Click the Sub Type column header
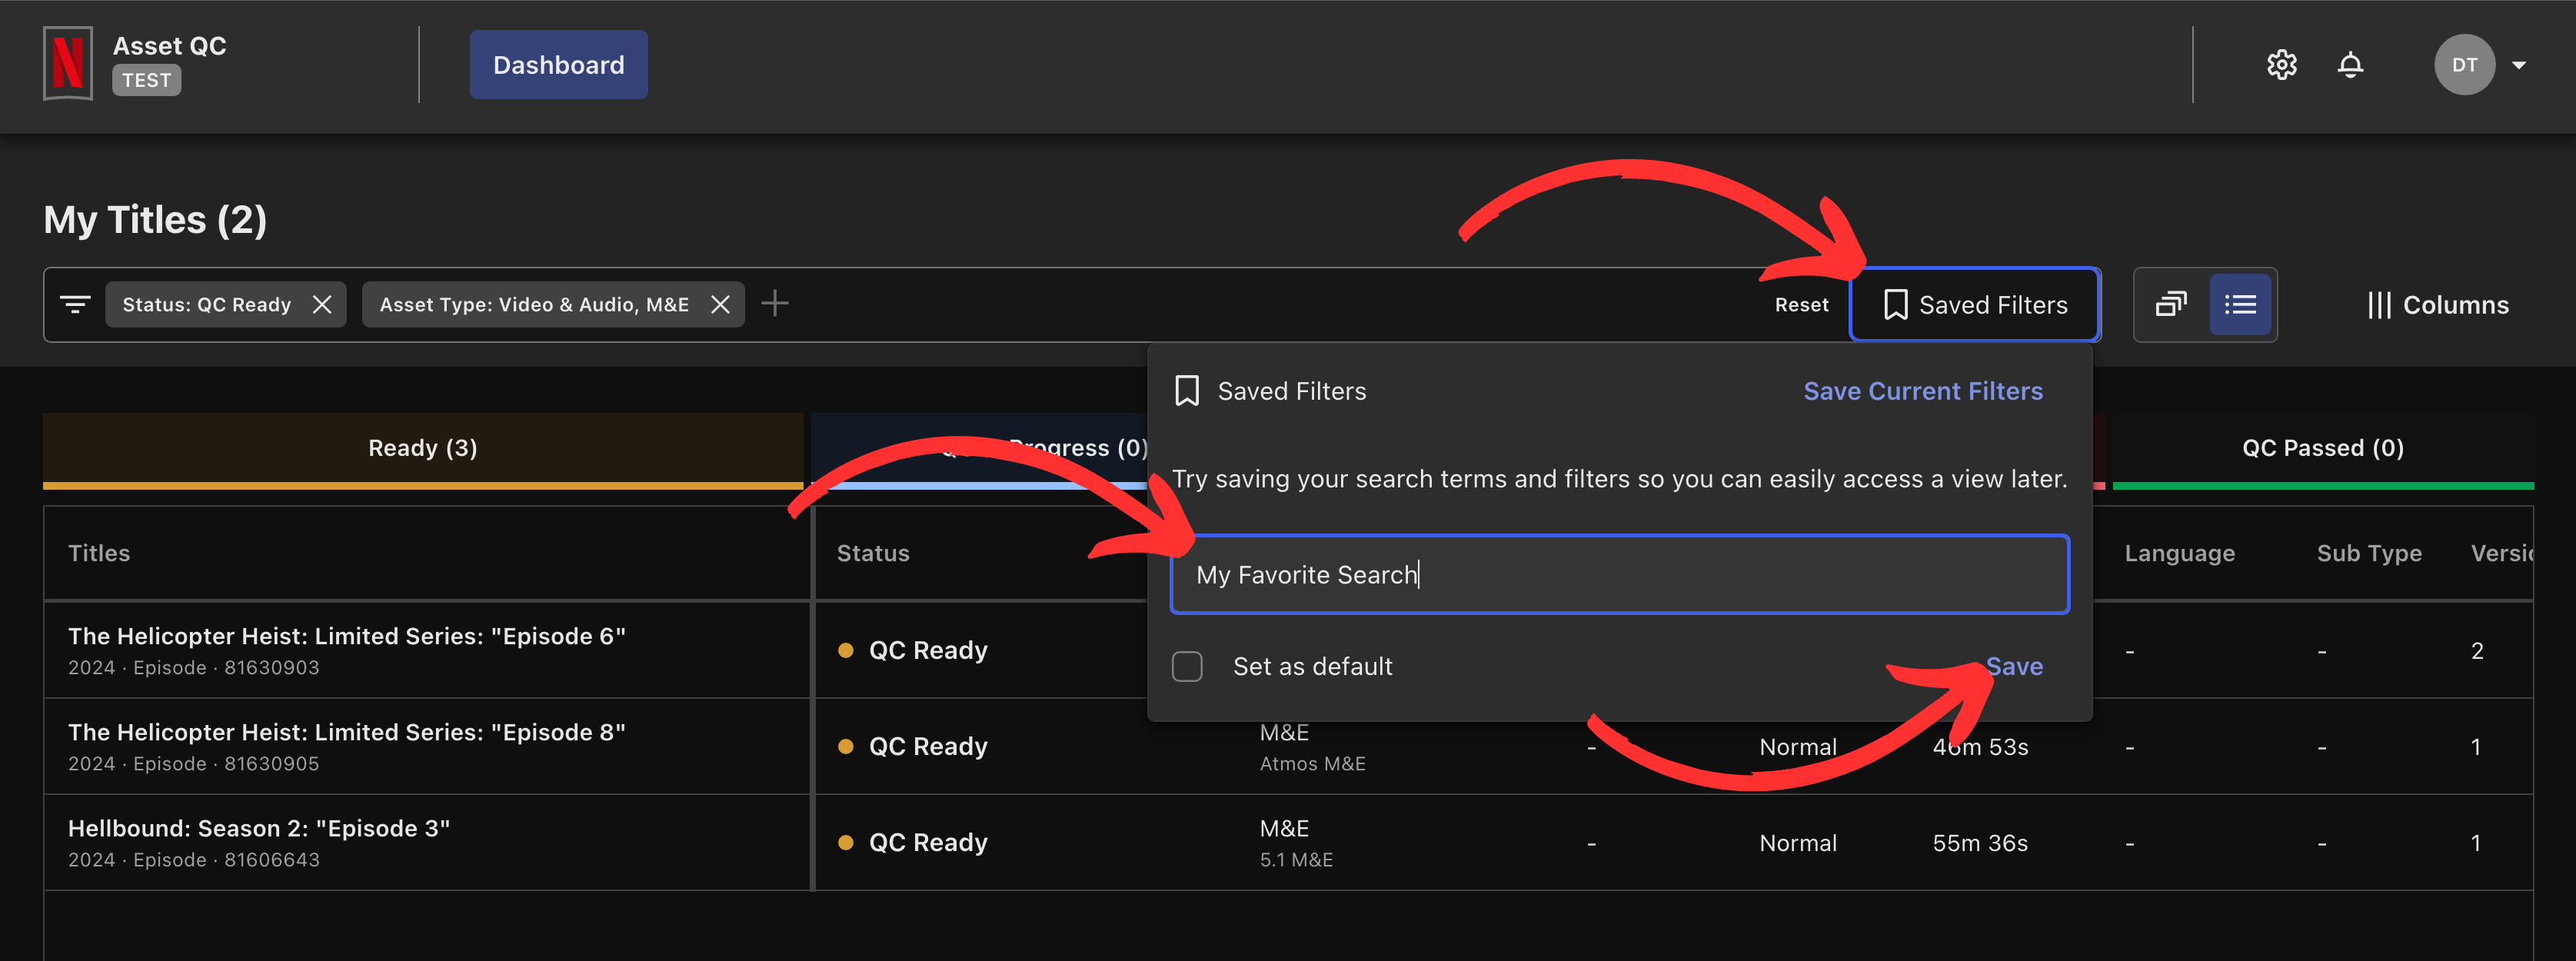 (x=2369, y=553)
